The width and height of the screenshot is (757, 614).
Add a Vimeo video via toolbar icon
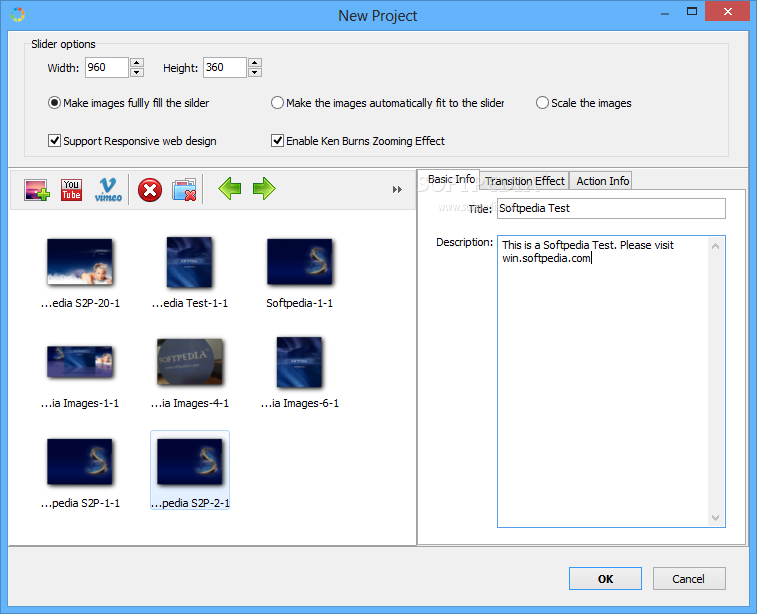pos(108,190)
